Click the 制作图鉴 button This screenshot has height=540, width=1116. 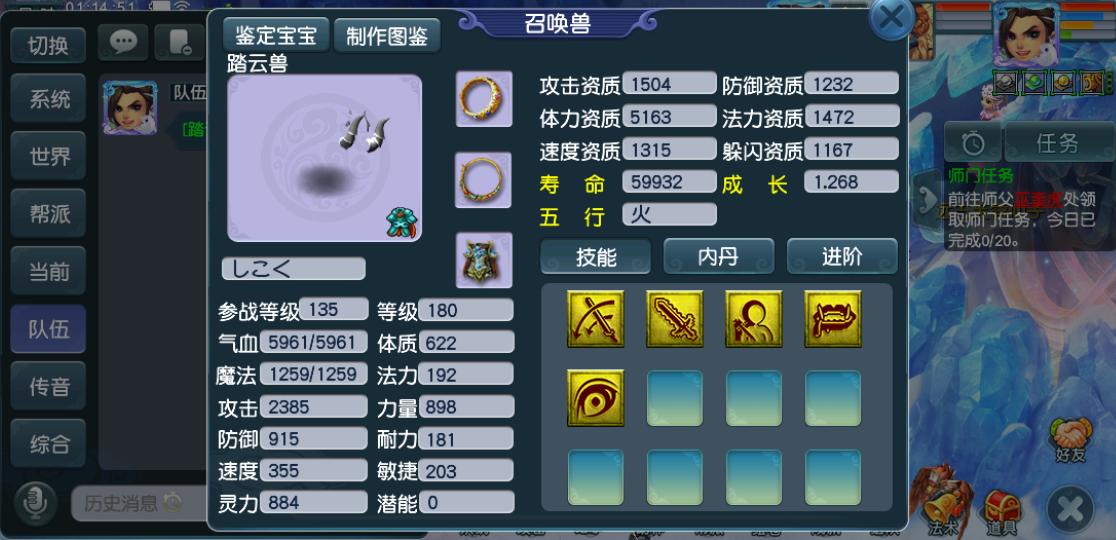(x=386, y=36)
